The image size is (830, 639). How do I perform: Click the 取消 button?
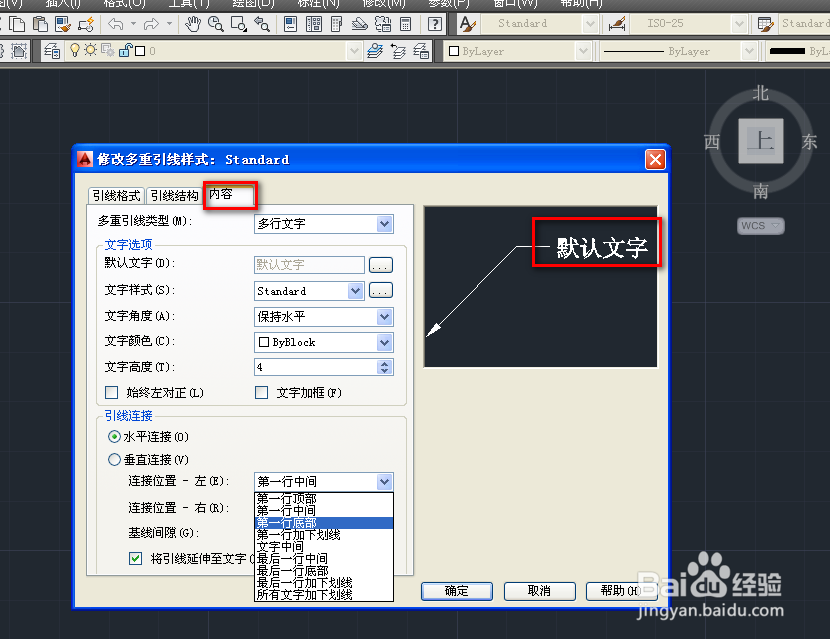coord(539,591)
